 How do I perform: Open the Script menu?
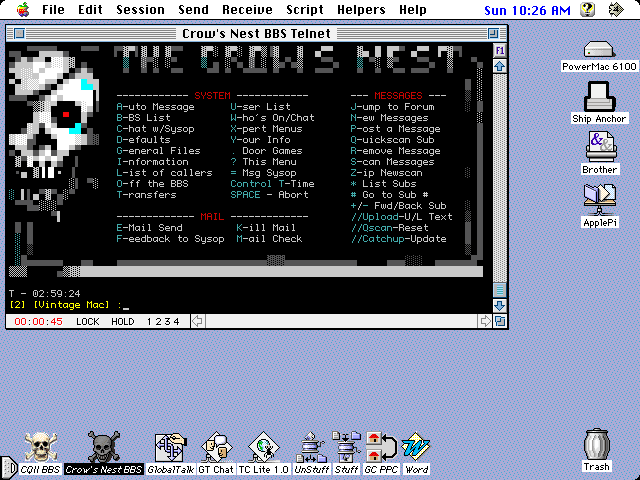point(304,10)
